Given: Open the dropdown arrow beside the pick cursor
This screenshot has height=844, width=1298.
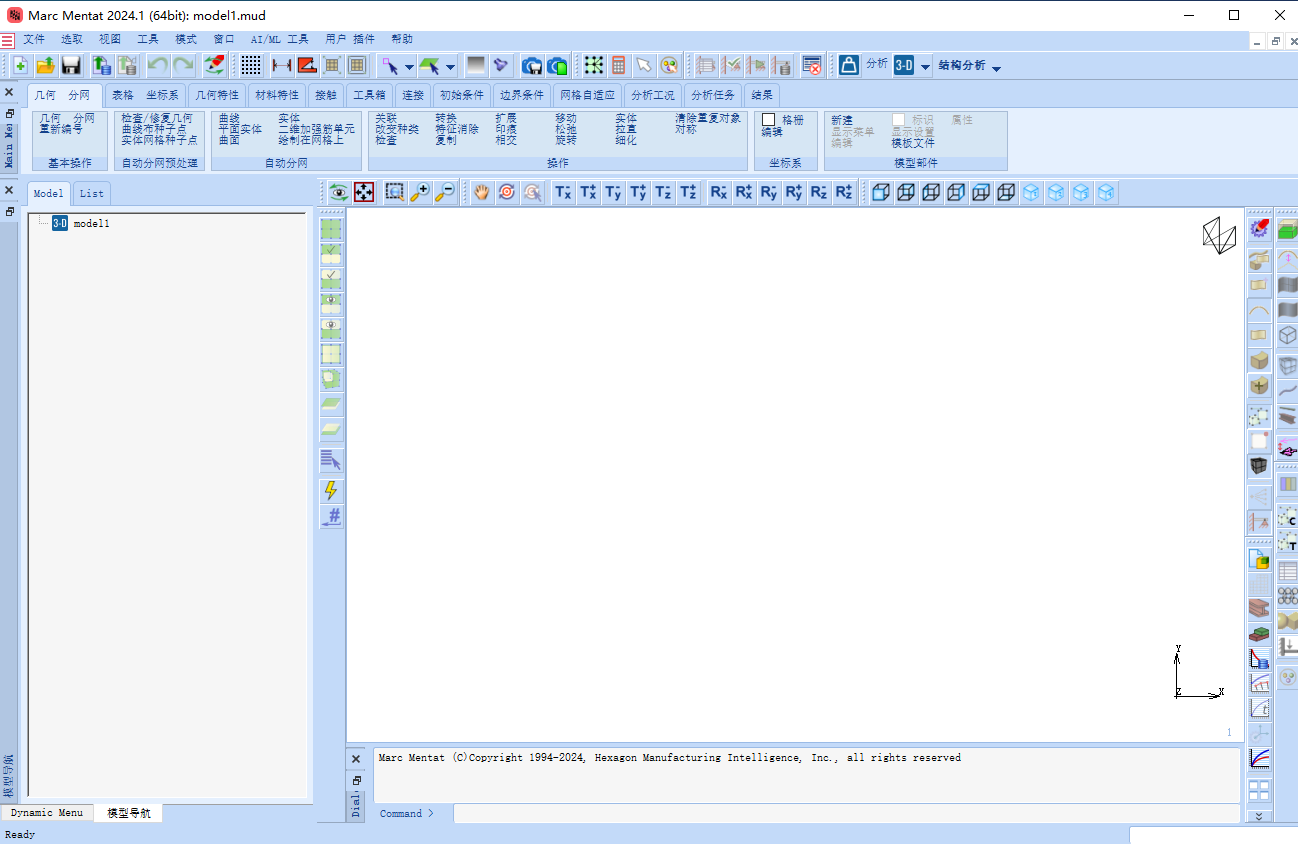Looking at the screenshot, I should point(410,67).
